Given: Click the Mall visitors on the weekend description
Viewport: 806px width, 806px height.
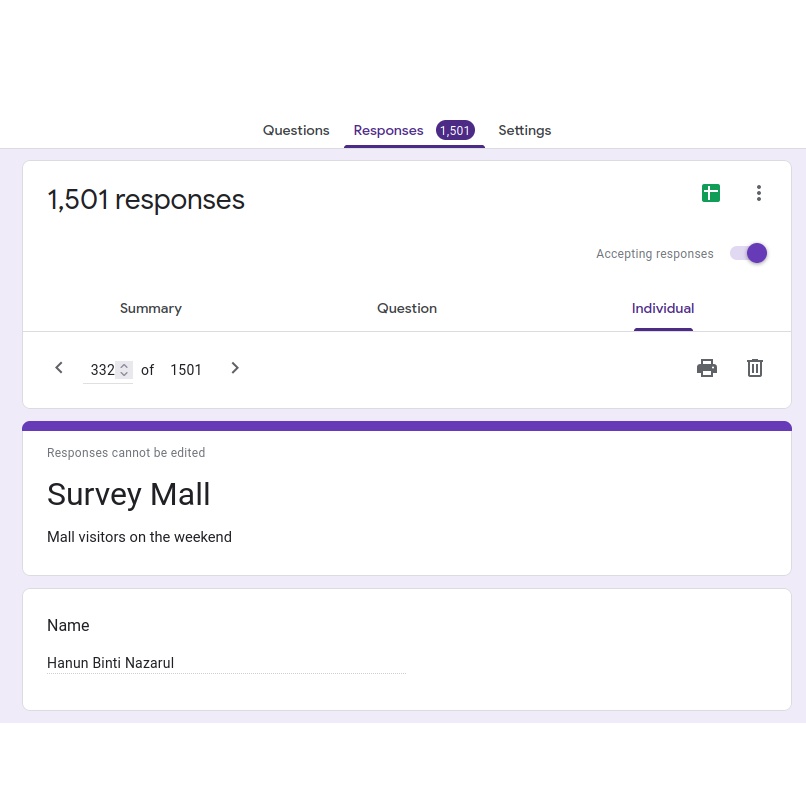Looking at the screenshot, I should tap(140, 537).
